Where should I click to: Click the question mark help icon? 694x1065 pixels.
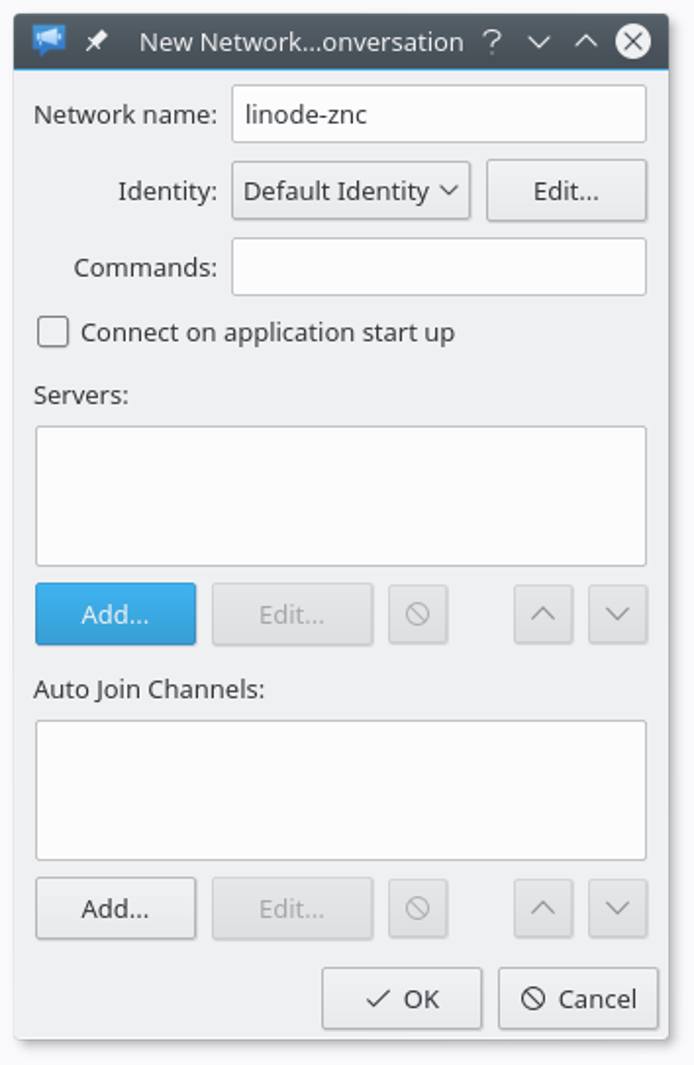click(x=491, y=41)
